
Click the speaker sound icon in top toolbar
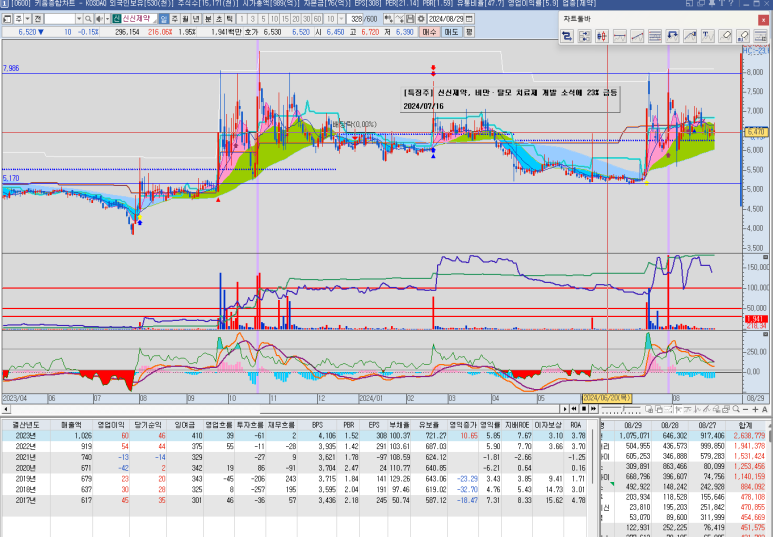tap(99, 19)
